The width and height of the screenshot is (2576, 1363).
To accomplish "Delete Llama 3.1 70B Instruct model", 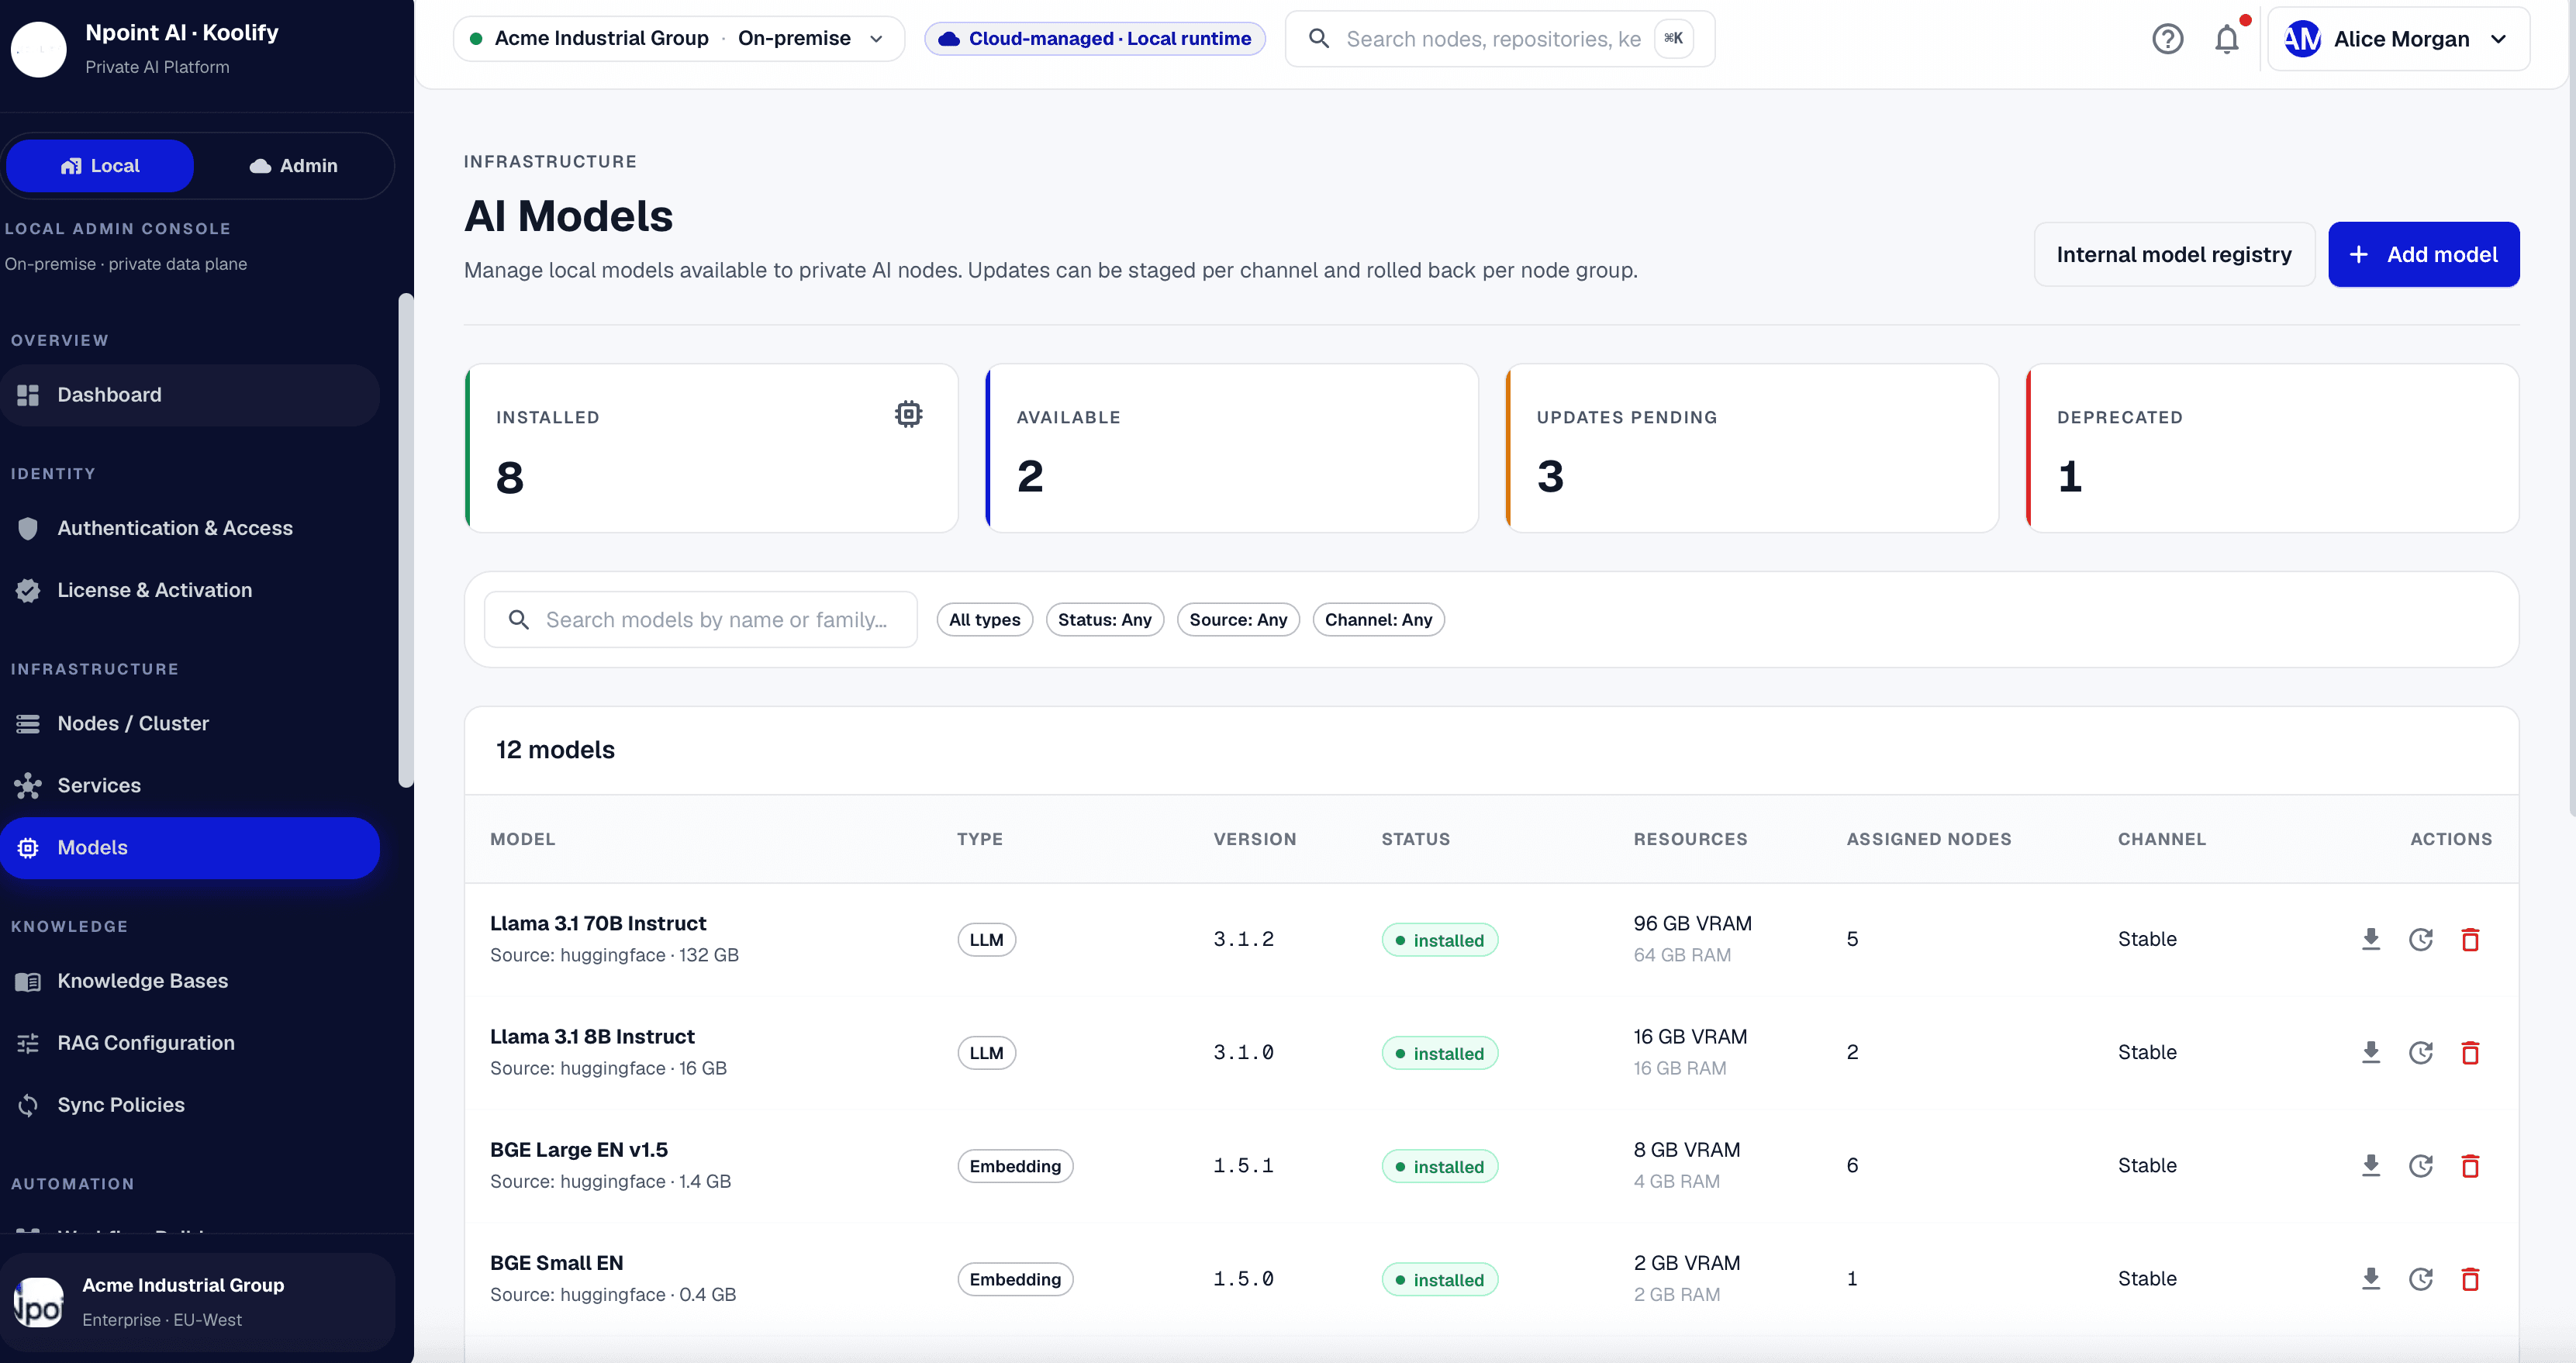I will click(x=2470, y=939).
